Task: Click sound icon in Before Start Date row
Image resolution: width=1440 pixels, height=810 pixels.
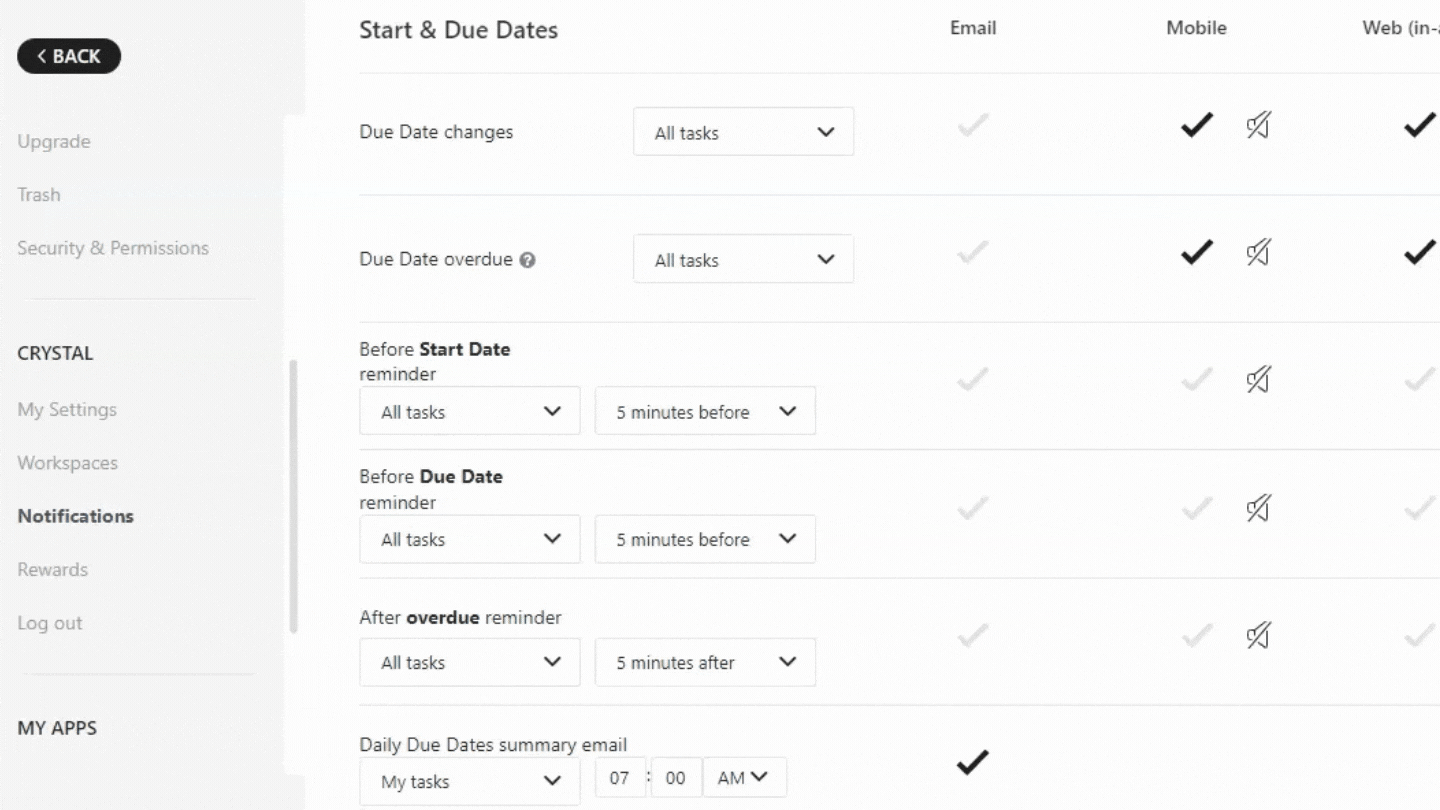Action: tap(1258, 380)
